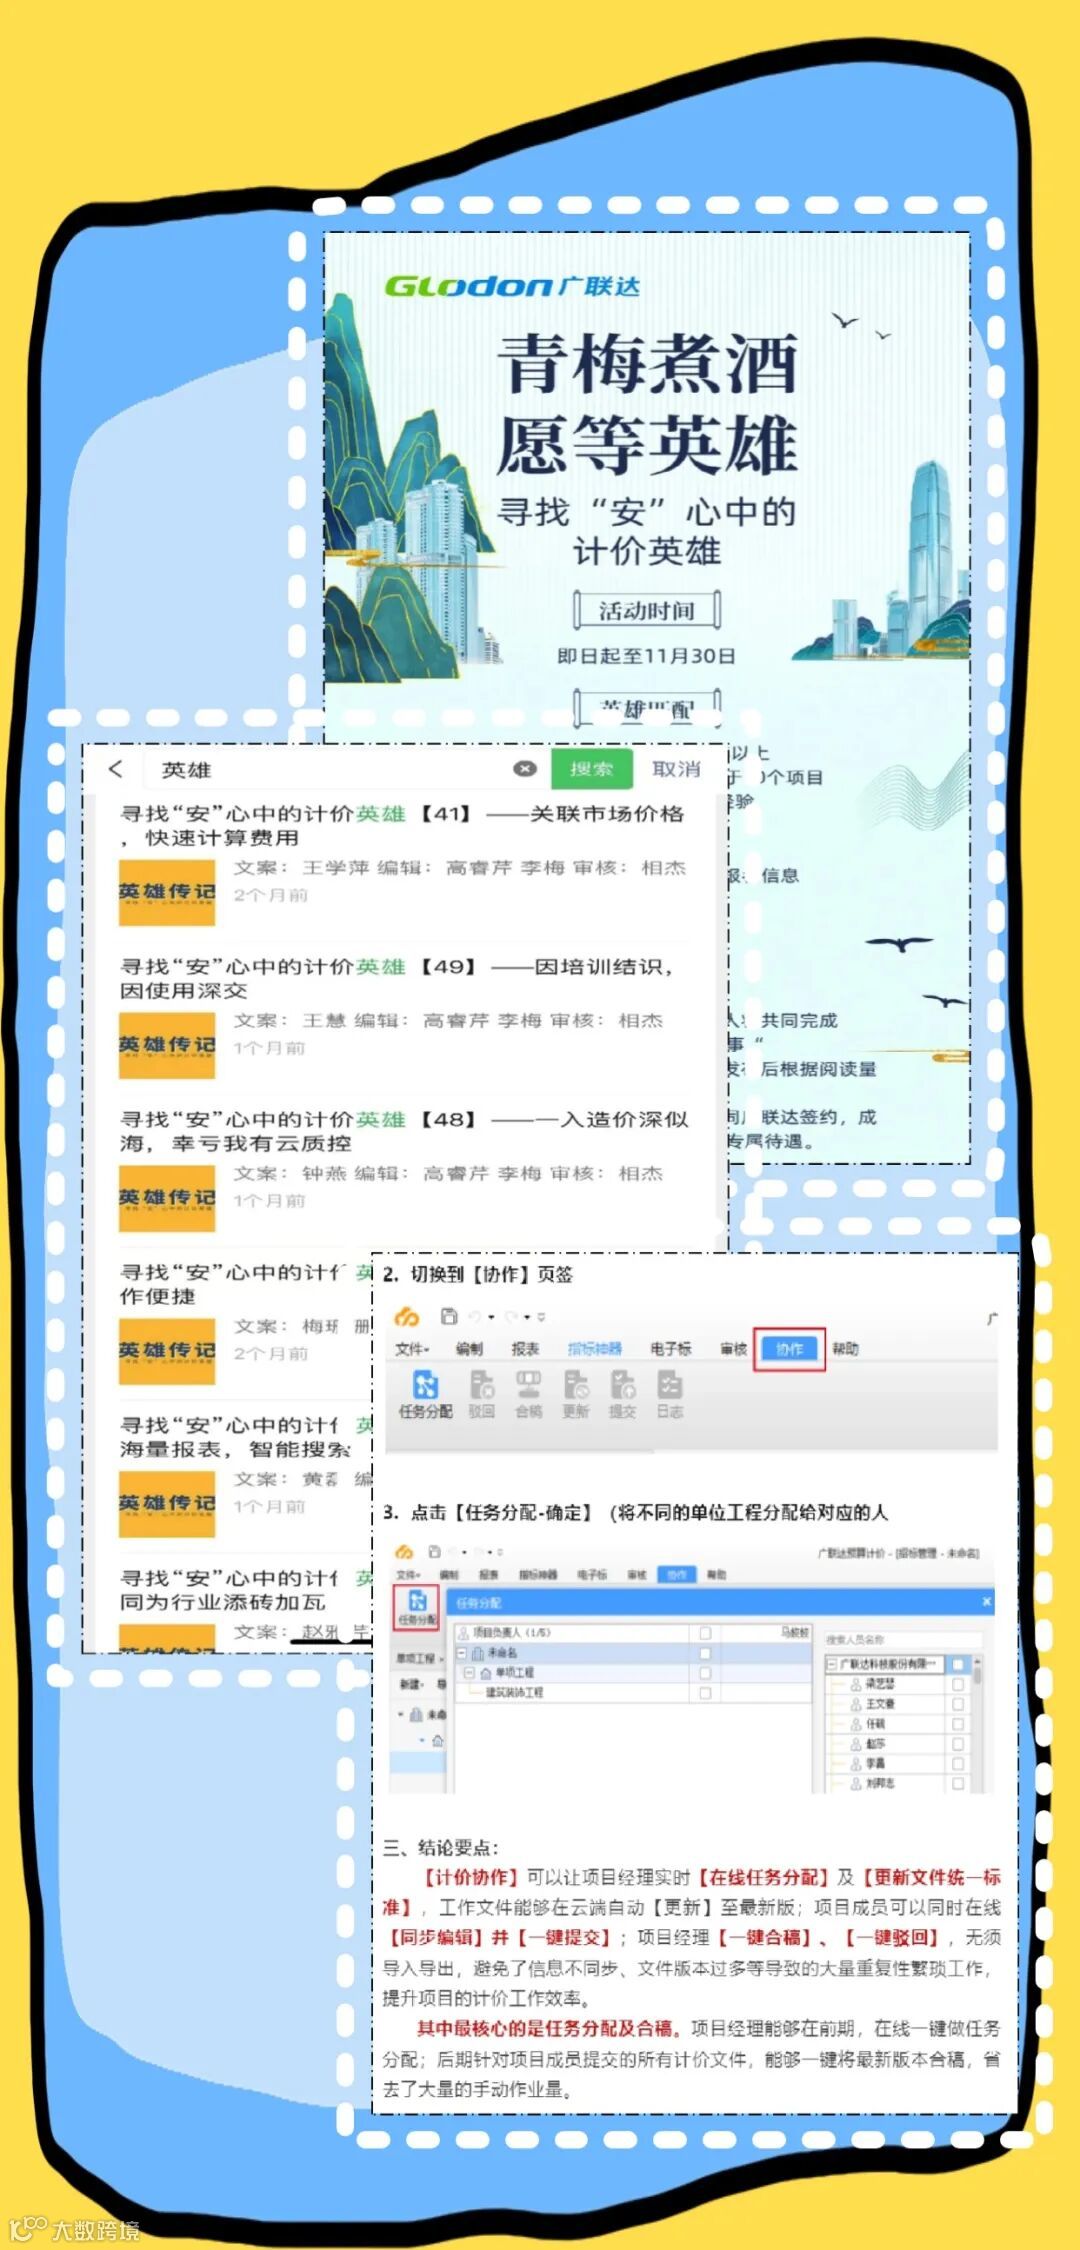Tick the checkbox for the 未命名 row
The height and width of the screenshot is (2250, 1080).
tap(705, 1653)
